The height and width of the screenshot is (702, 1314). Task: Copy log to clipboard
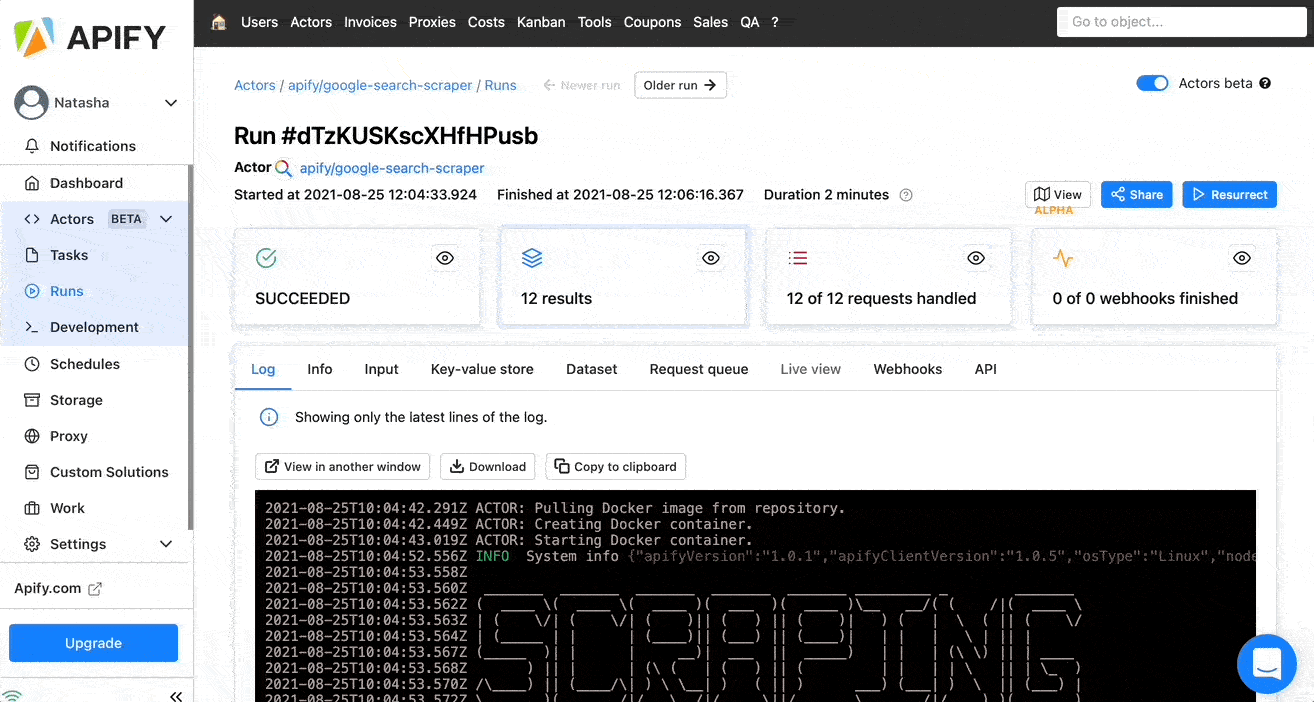click(616, 466)
